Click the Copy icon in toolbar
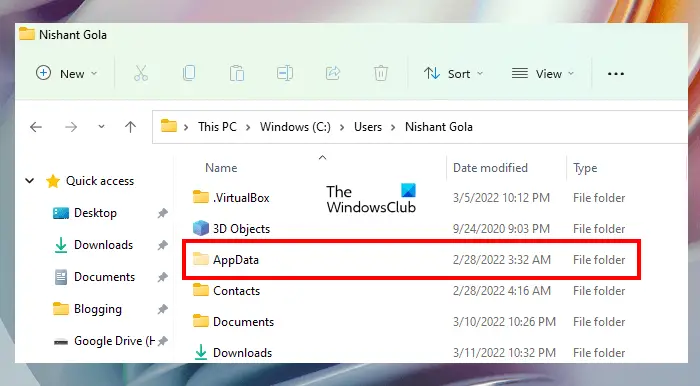Screen dimensions: 700x386 pyautogui.click(x=189, y=73)
